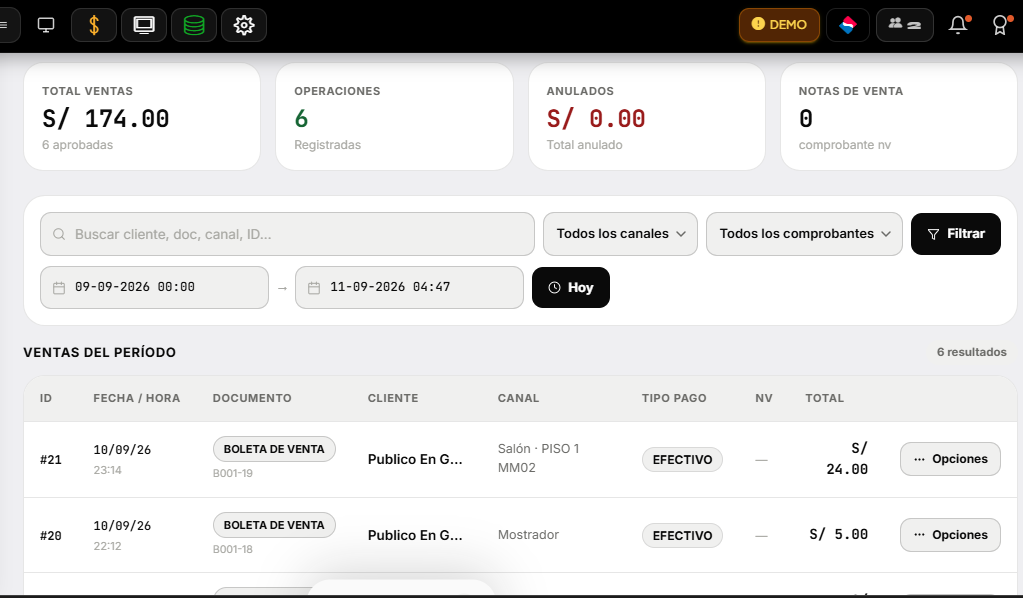Open Opciones for sale #21

click(x=950, y=459)
